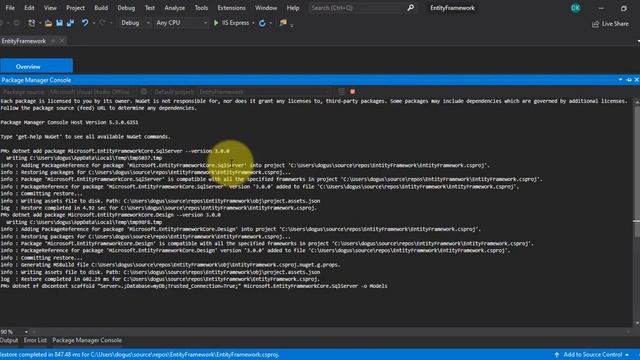Screen dimensions: 640x360
Task: Open the Extensions menu
Action: [x=231, y=8]
